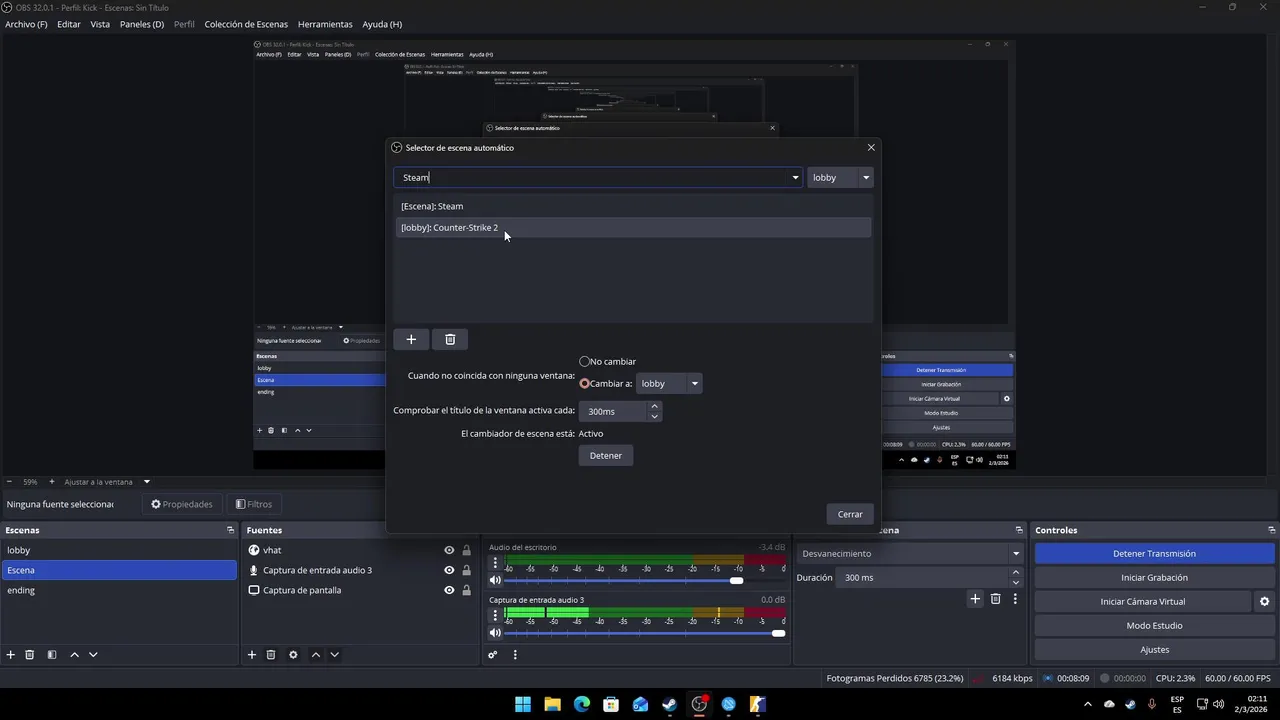Image resolution: width=1280 pixels, height=720 pixels.
Task: Undock the Escenas panel
Action: [x=230, y=530]
